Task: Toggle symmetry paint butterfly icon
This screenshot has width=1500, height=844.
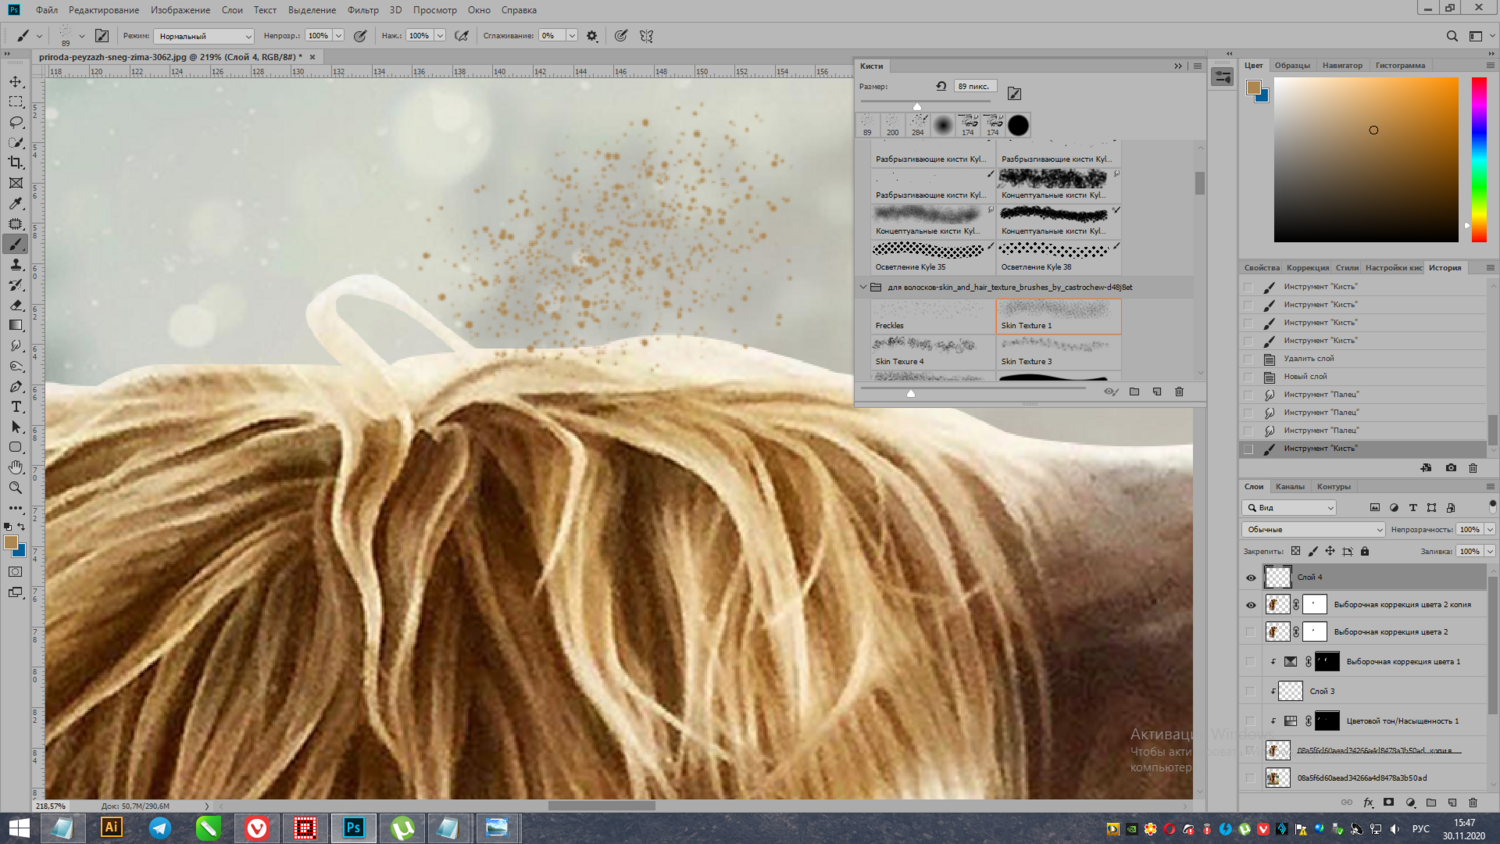Action: click(x=647, y=36)
